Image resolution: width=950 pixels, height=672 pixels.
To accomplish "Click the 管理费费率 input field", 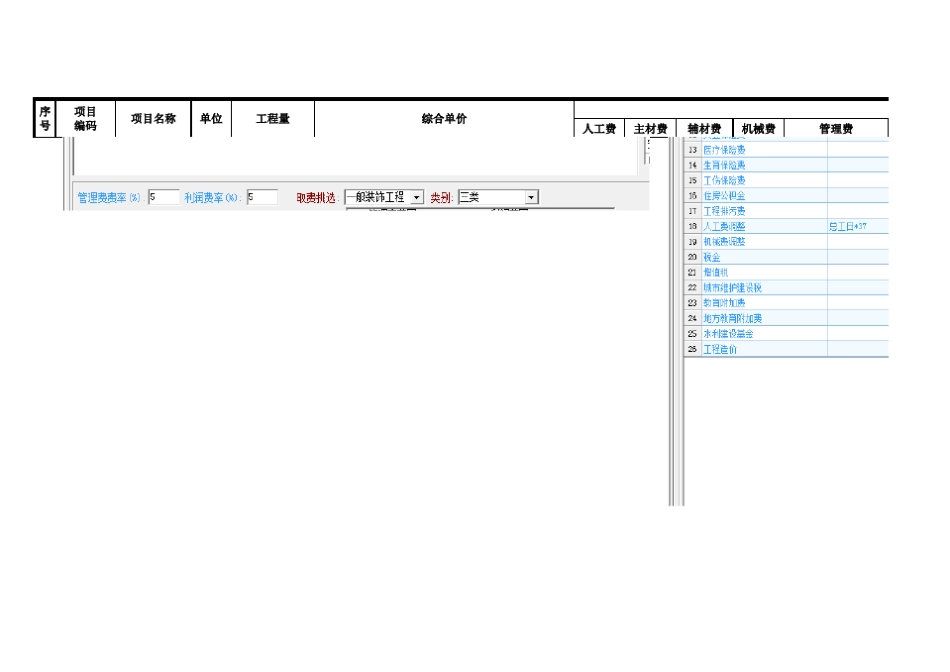I will coord(164,197).
